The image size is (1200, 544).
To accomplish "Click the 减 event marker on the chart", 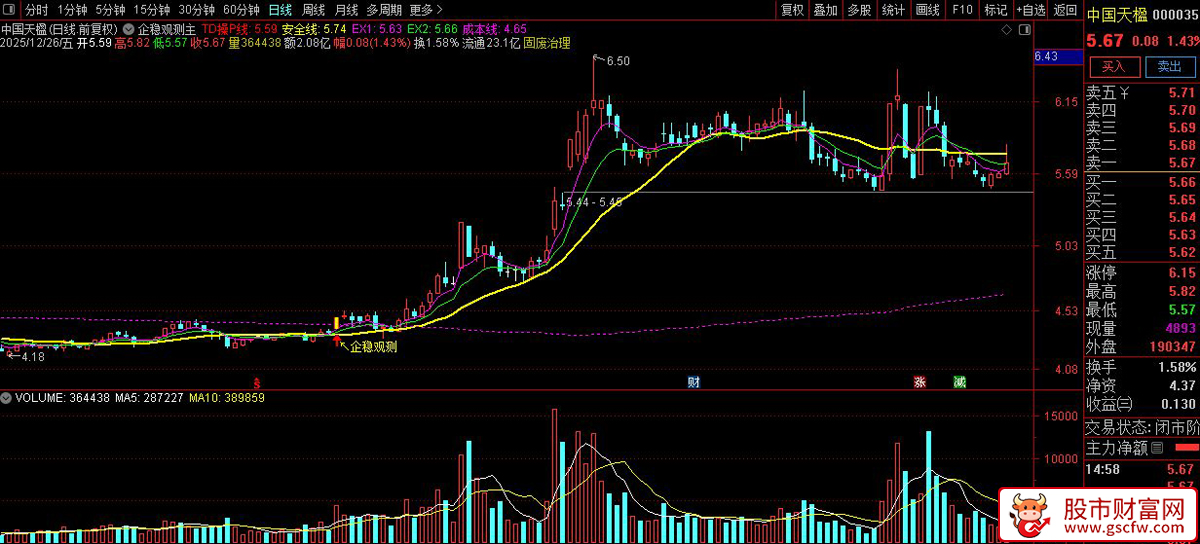I will (959, 383).
